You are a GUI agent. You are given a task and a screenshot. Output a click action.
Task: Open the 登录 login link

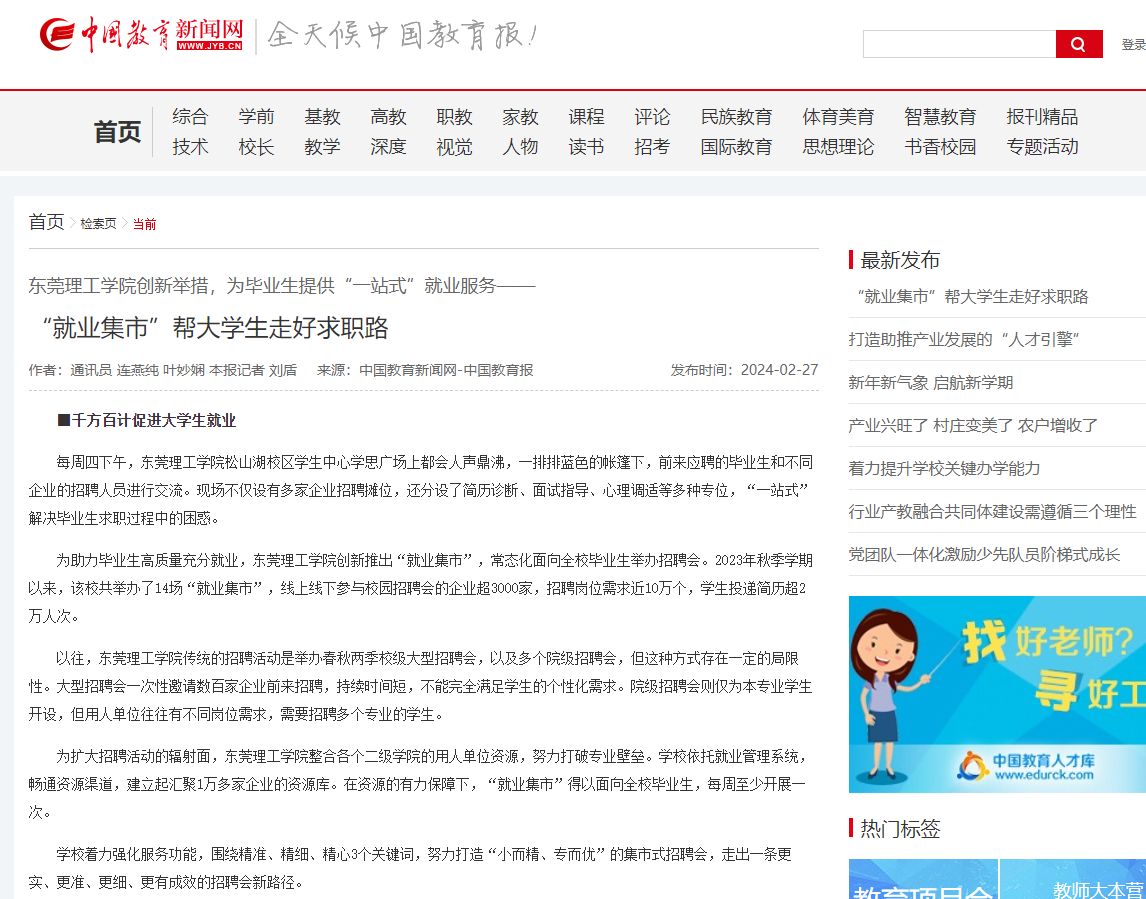tap(1133, 45)
